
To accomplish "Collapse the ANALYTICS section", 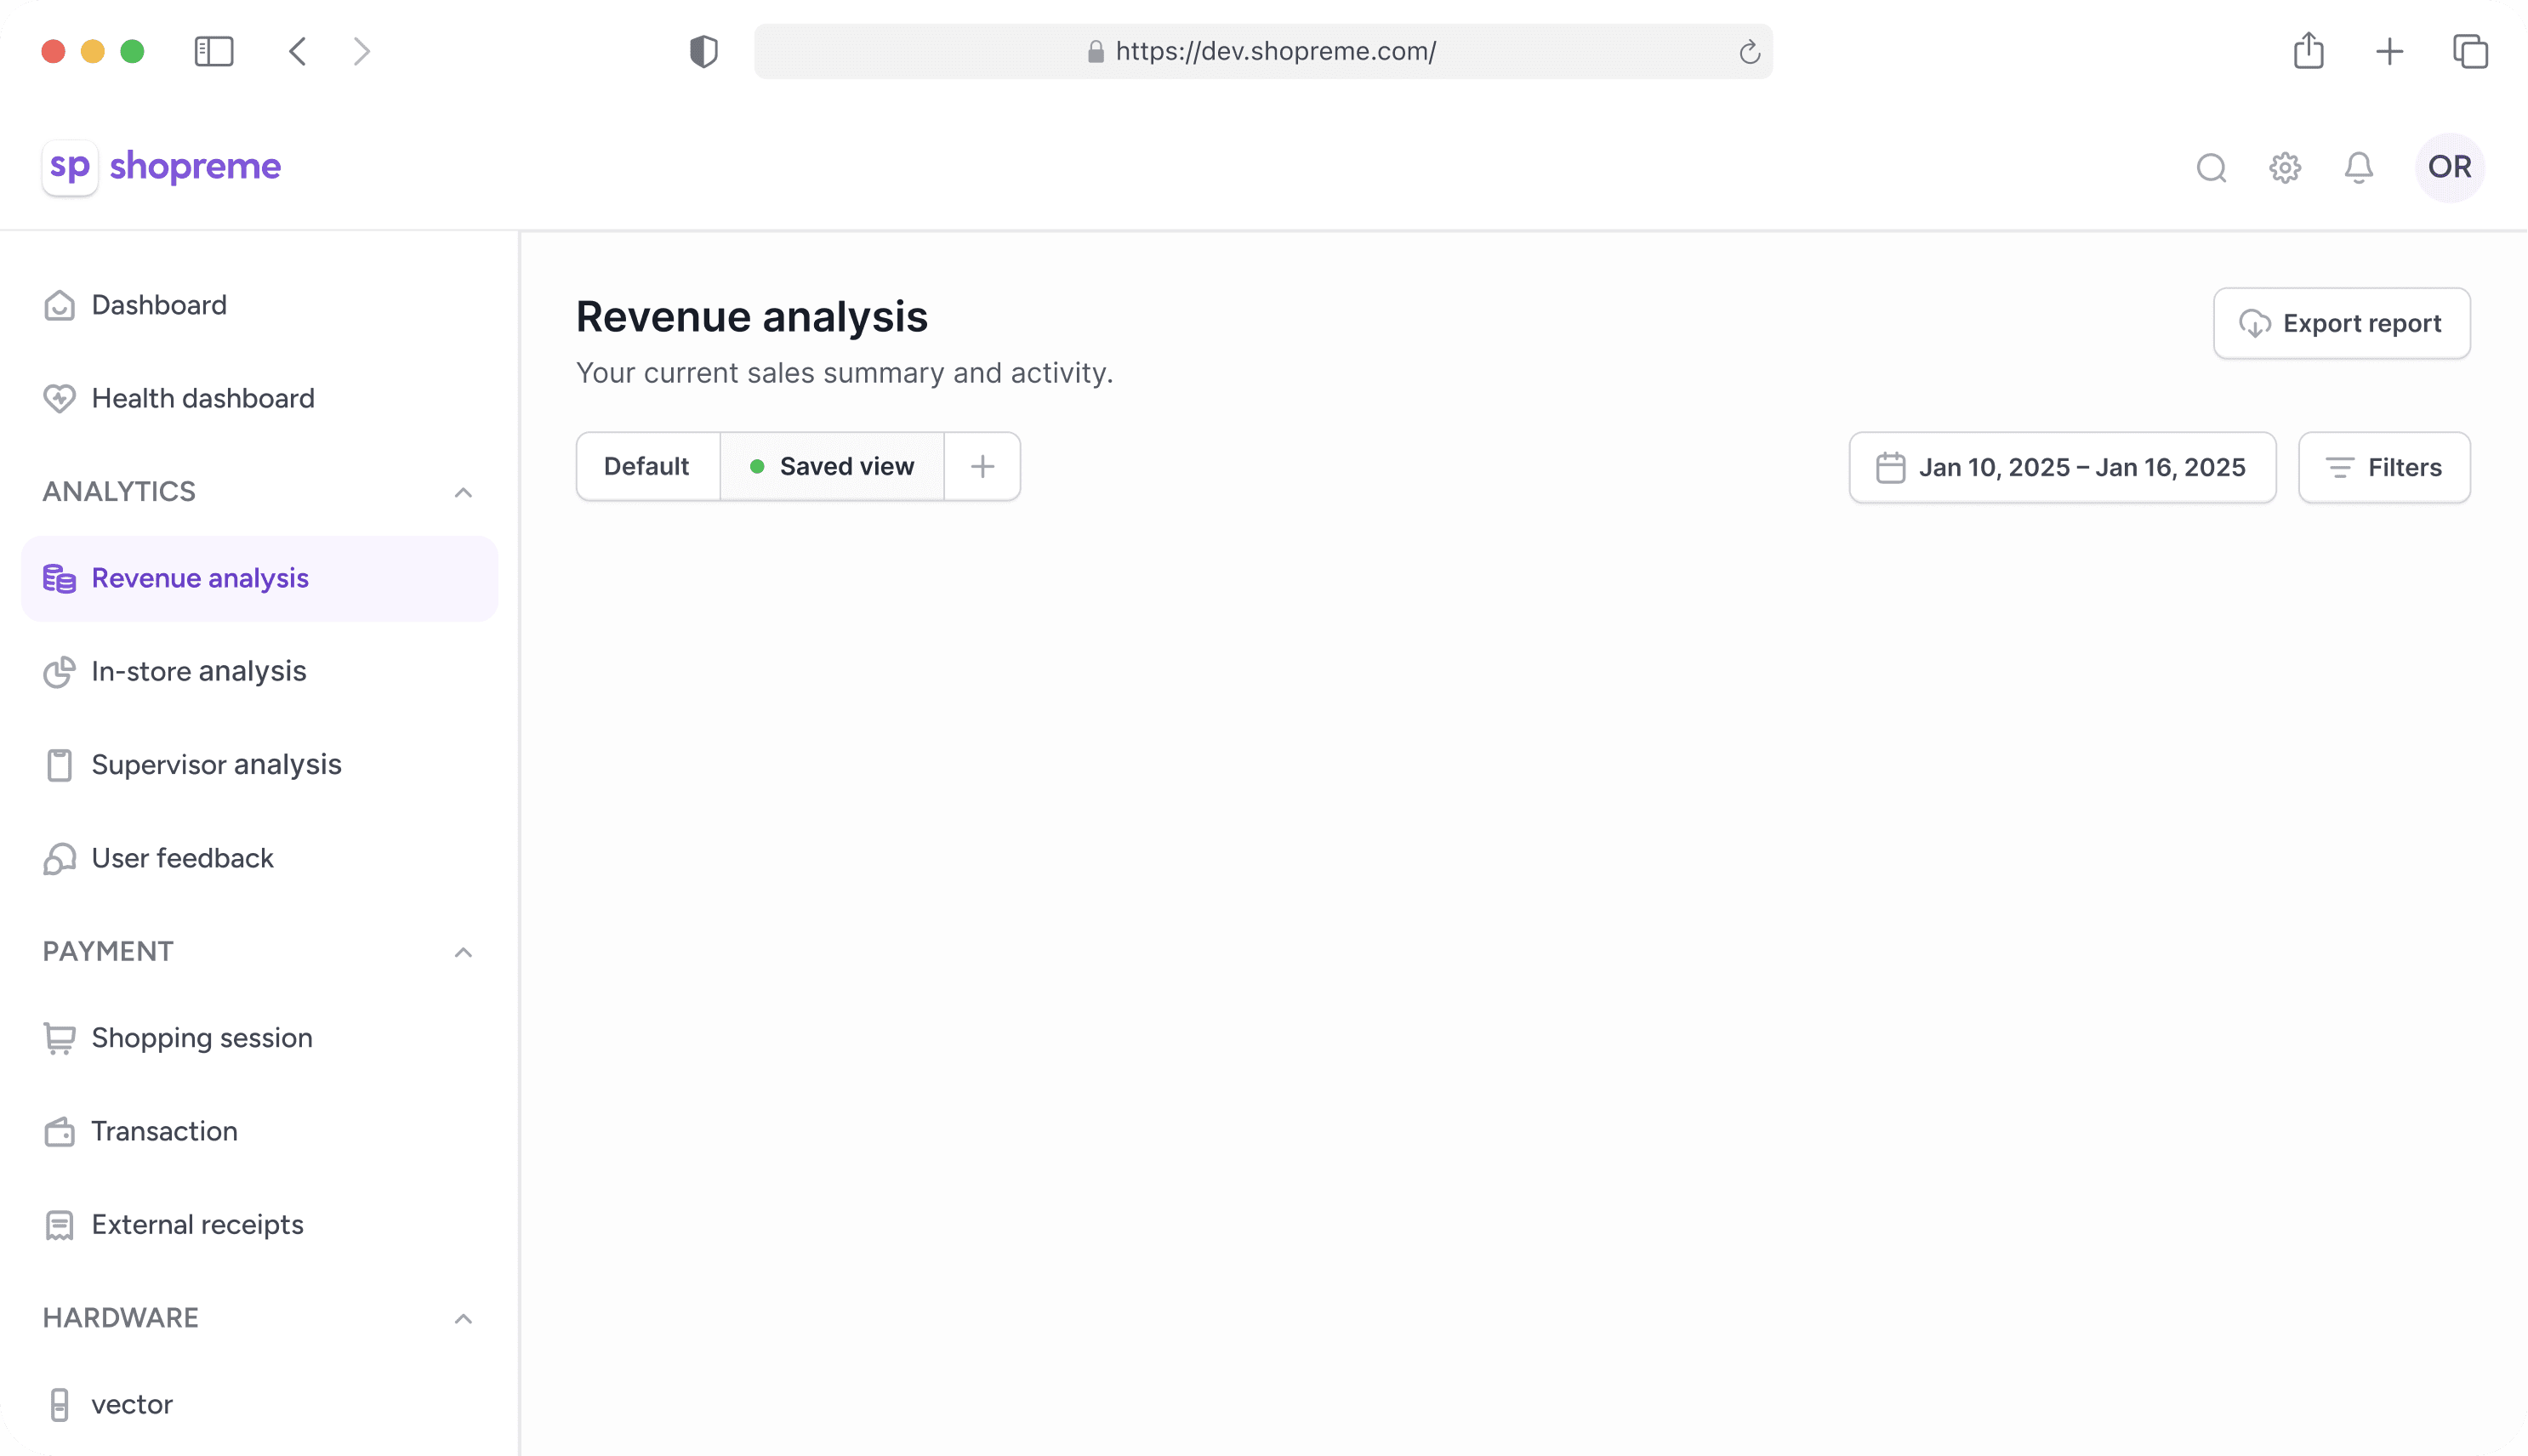I will coord(463,492).
